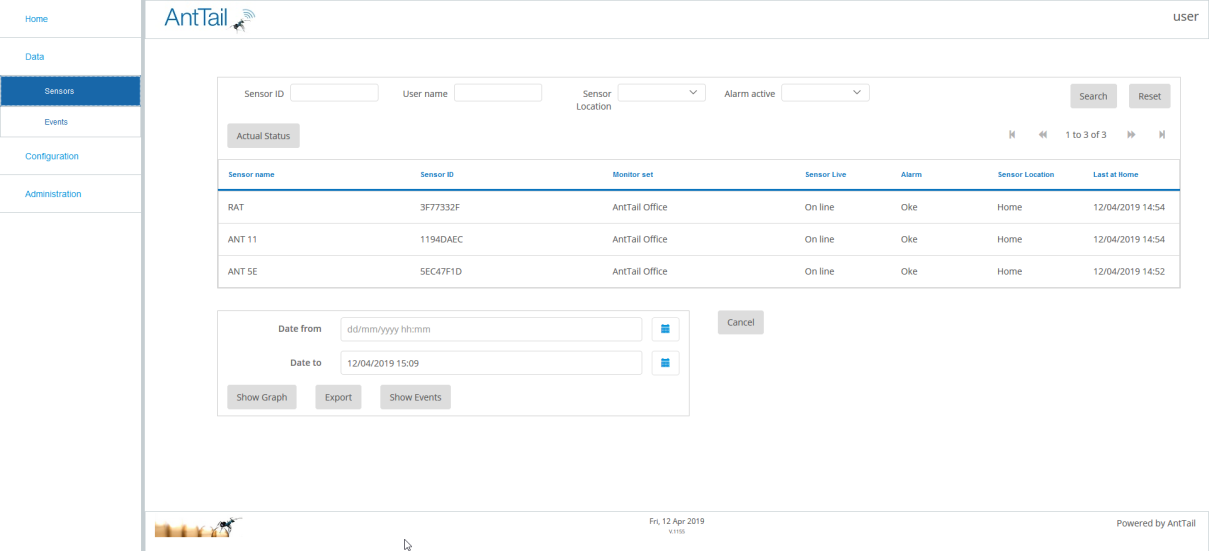The width and height of the screenshot is (1209, 551).
Task: Open calendar picker for Date from
Action: [665, 329]
